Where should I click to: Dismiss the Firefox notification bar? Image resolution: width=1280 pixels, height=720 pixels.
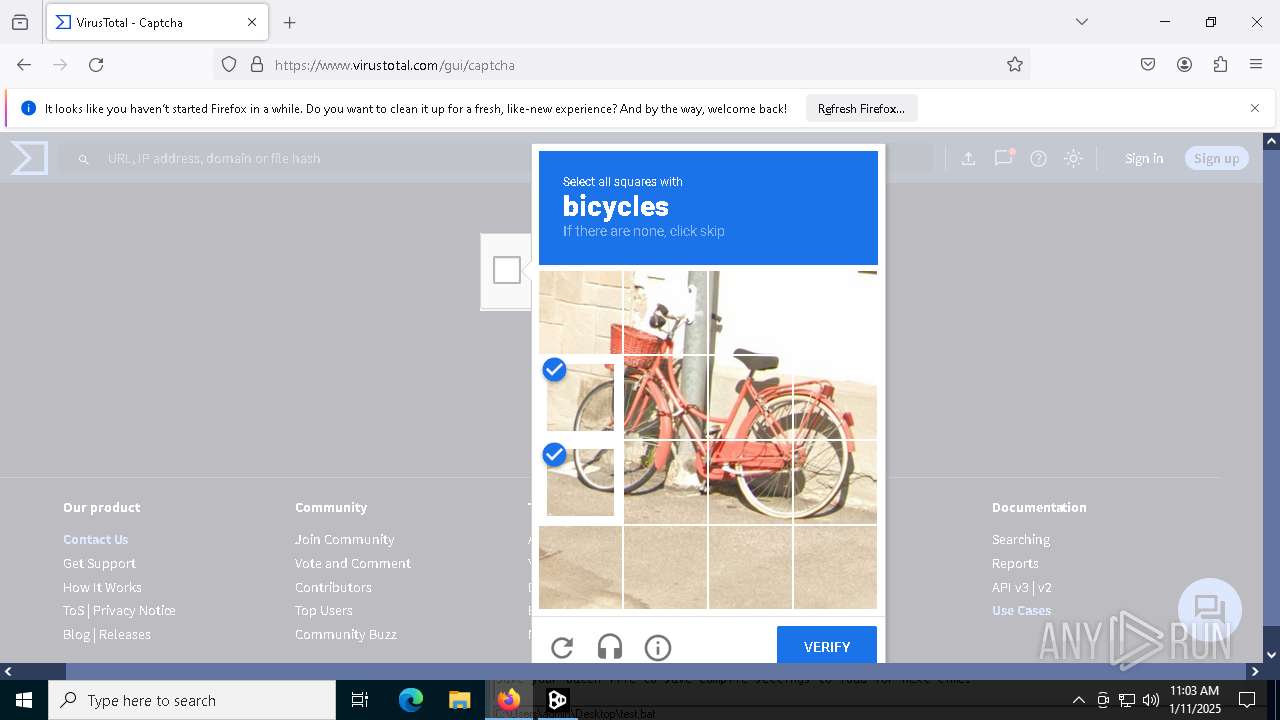click(1255, 108)
